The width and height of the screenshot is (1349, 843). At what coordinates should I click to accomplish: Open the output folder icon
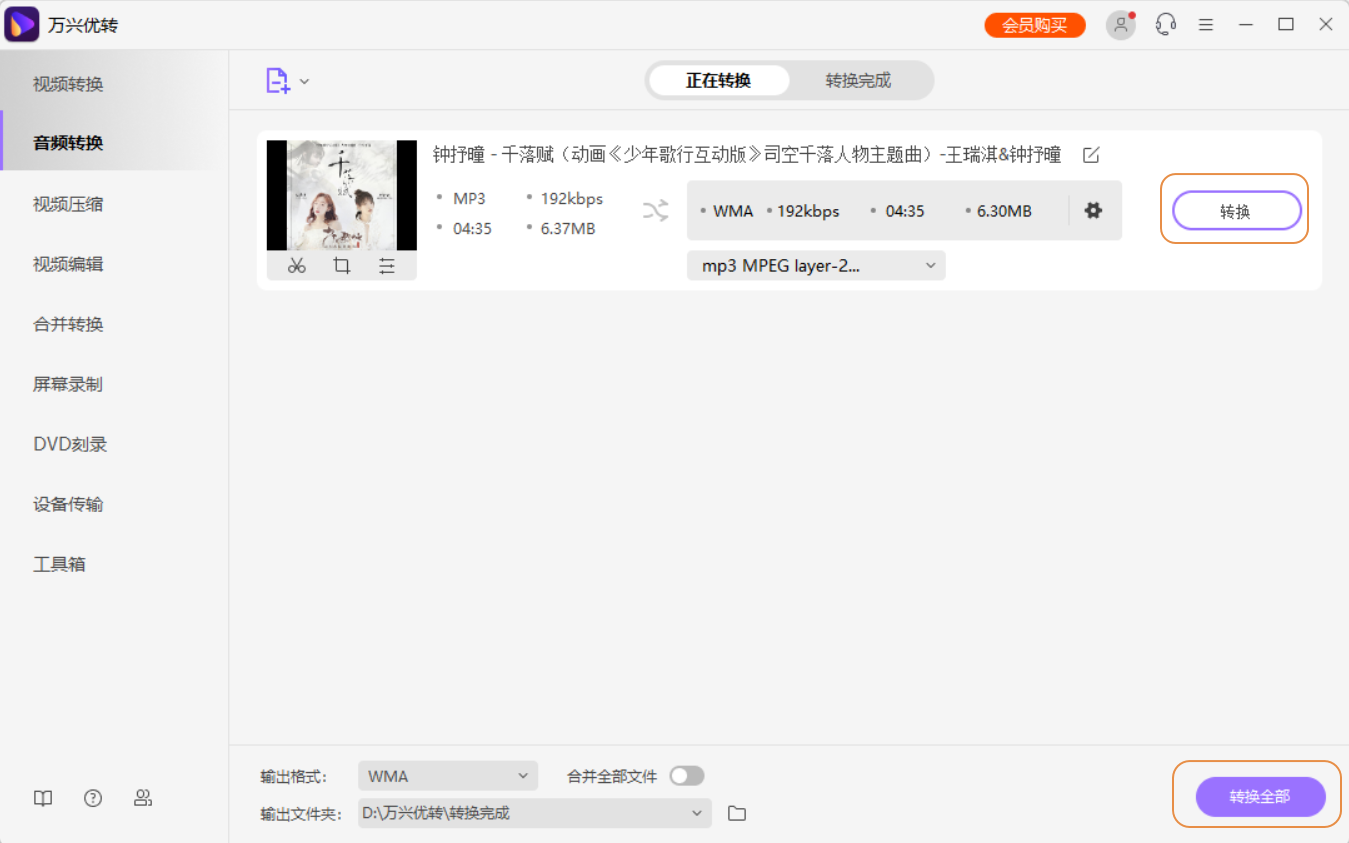click(x=737, y=814)
